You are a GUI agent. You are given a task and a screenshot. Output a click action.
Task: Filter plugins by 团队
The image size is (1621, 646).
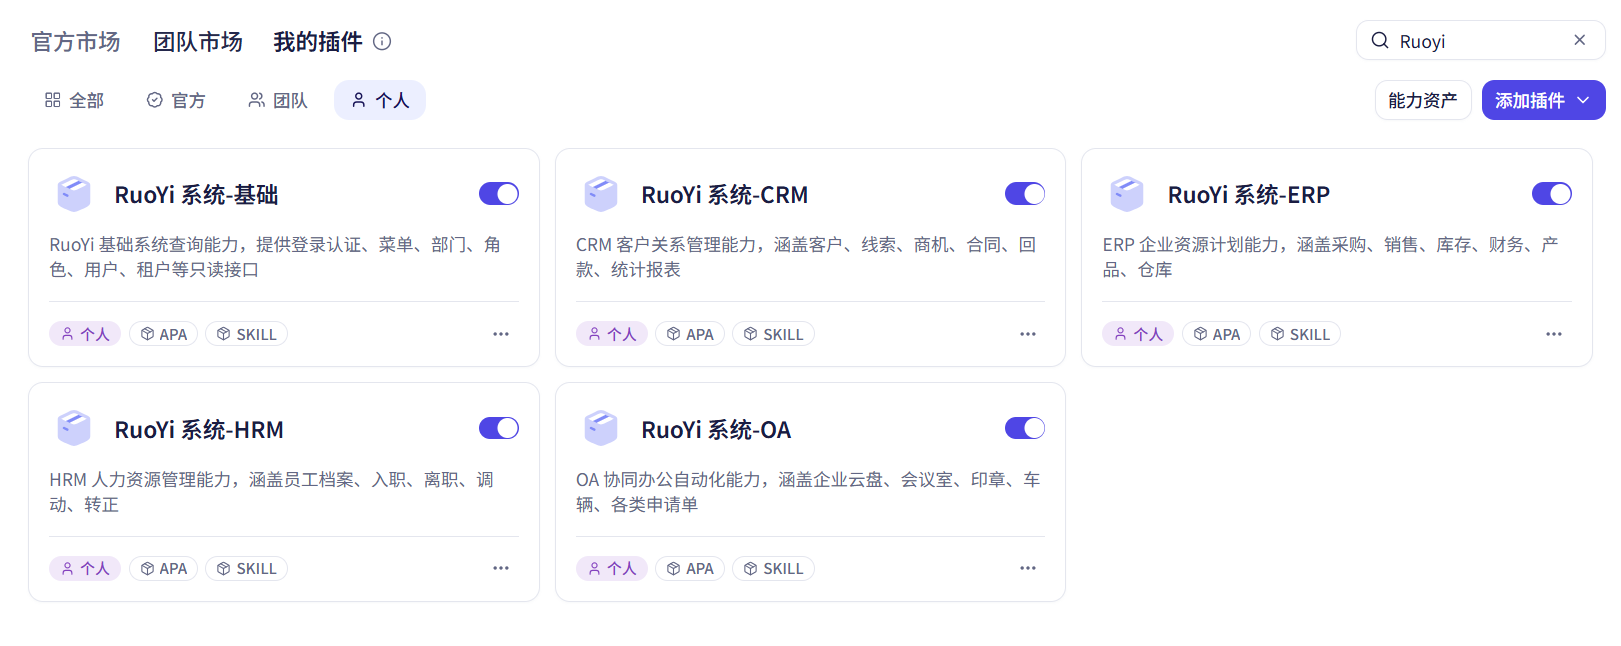pos(278,100)
